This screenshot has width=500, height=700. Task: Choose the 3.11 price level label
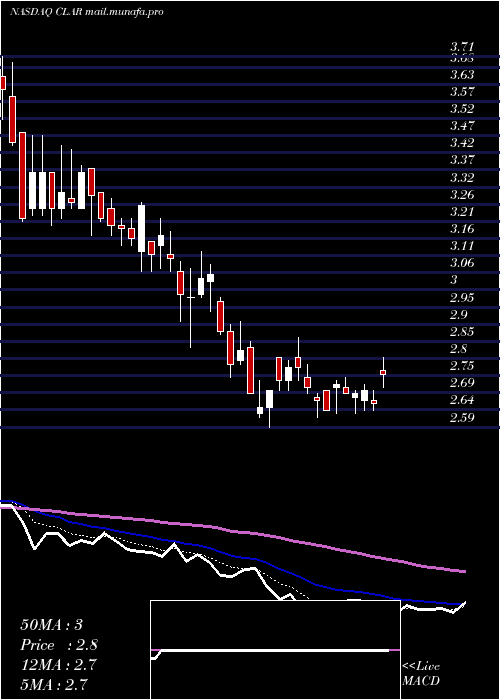(x=462, y=246)
